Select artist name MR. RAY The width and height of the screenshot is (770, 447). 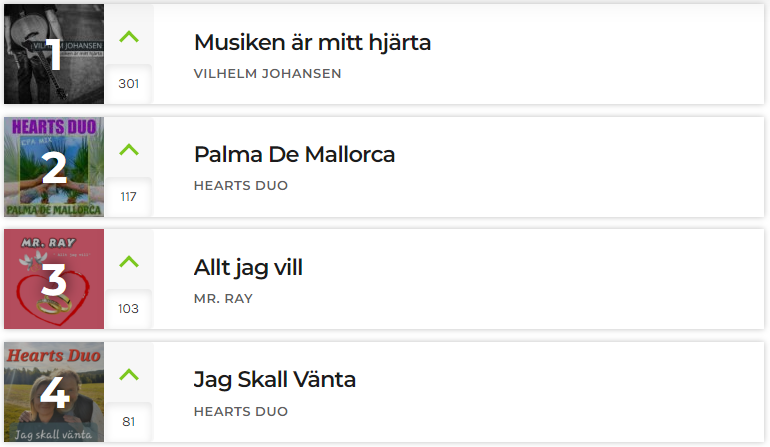tap(223, 299)
